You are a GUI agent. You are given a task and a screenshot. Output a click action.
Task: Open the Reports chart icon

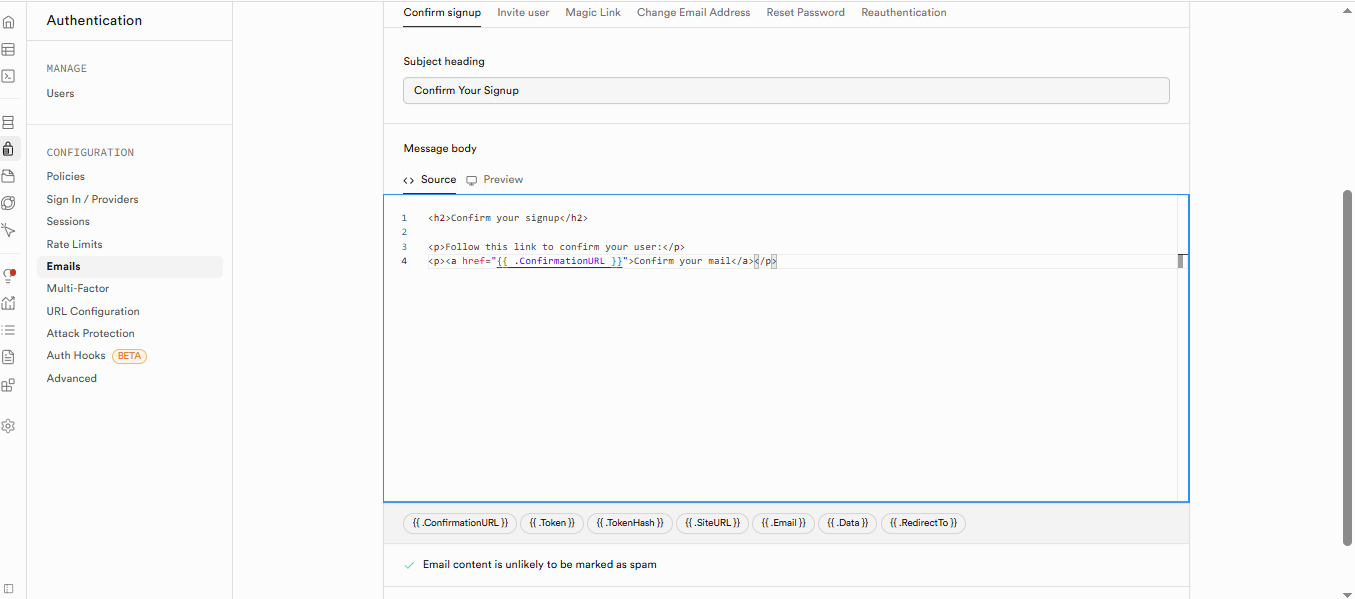tap(8, 303)
